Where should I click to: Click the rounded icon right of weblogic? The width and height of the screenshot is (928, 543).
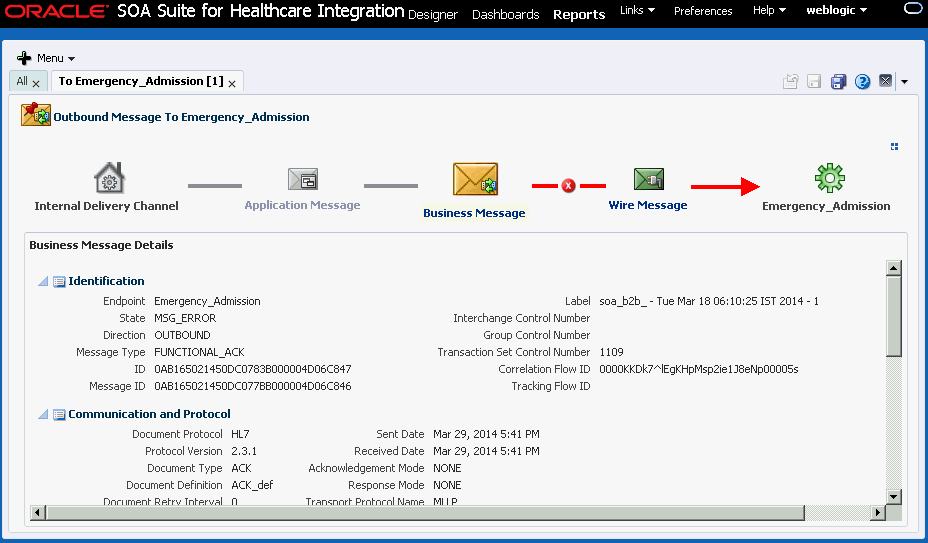click(913, 8)
